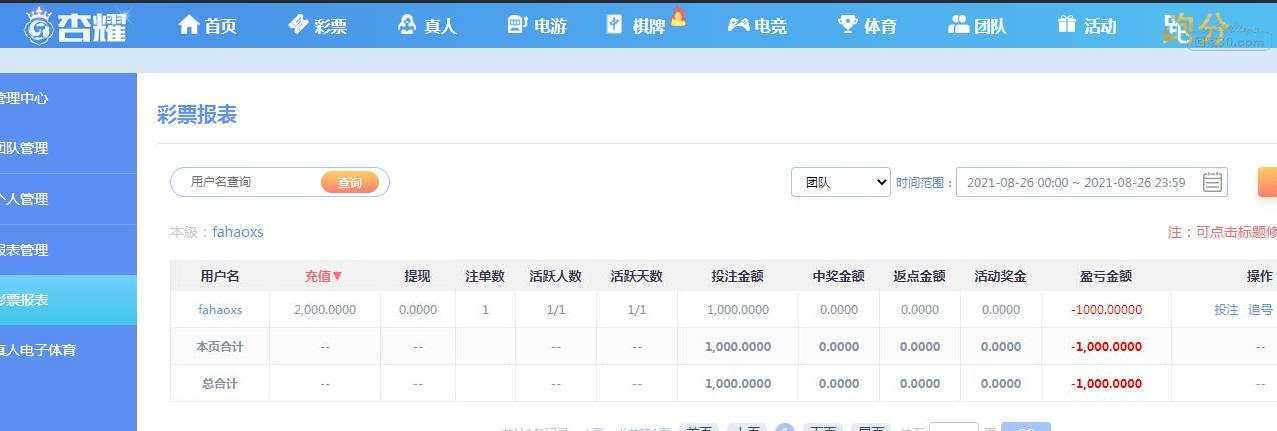Focus the 用户名查询 search field
The image size is (1277, 431).
coord(248,182)
